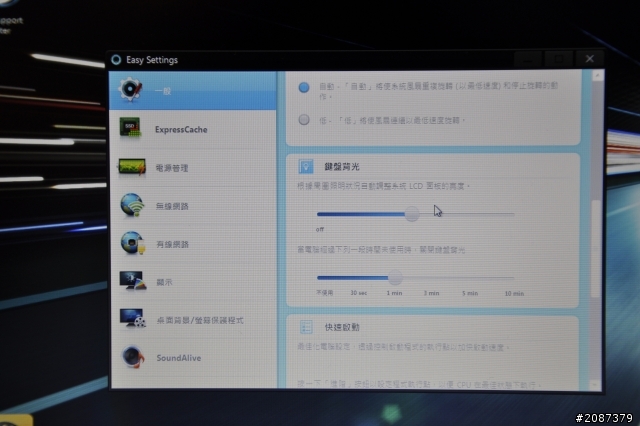This screenshot has width=640, height=426.
Task: Set backlight timeout to 5 min
Action: pyautogui.click(x=470, y=293)
